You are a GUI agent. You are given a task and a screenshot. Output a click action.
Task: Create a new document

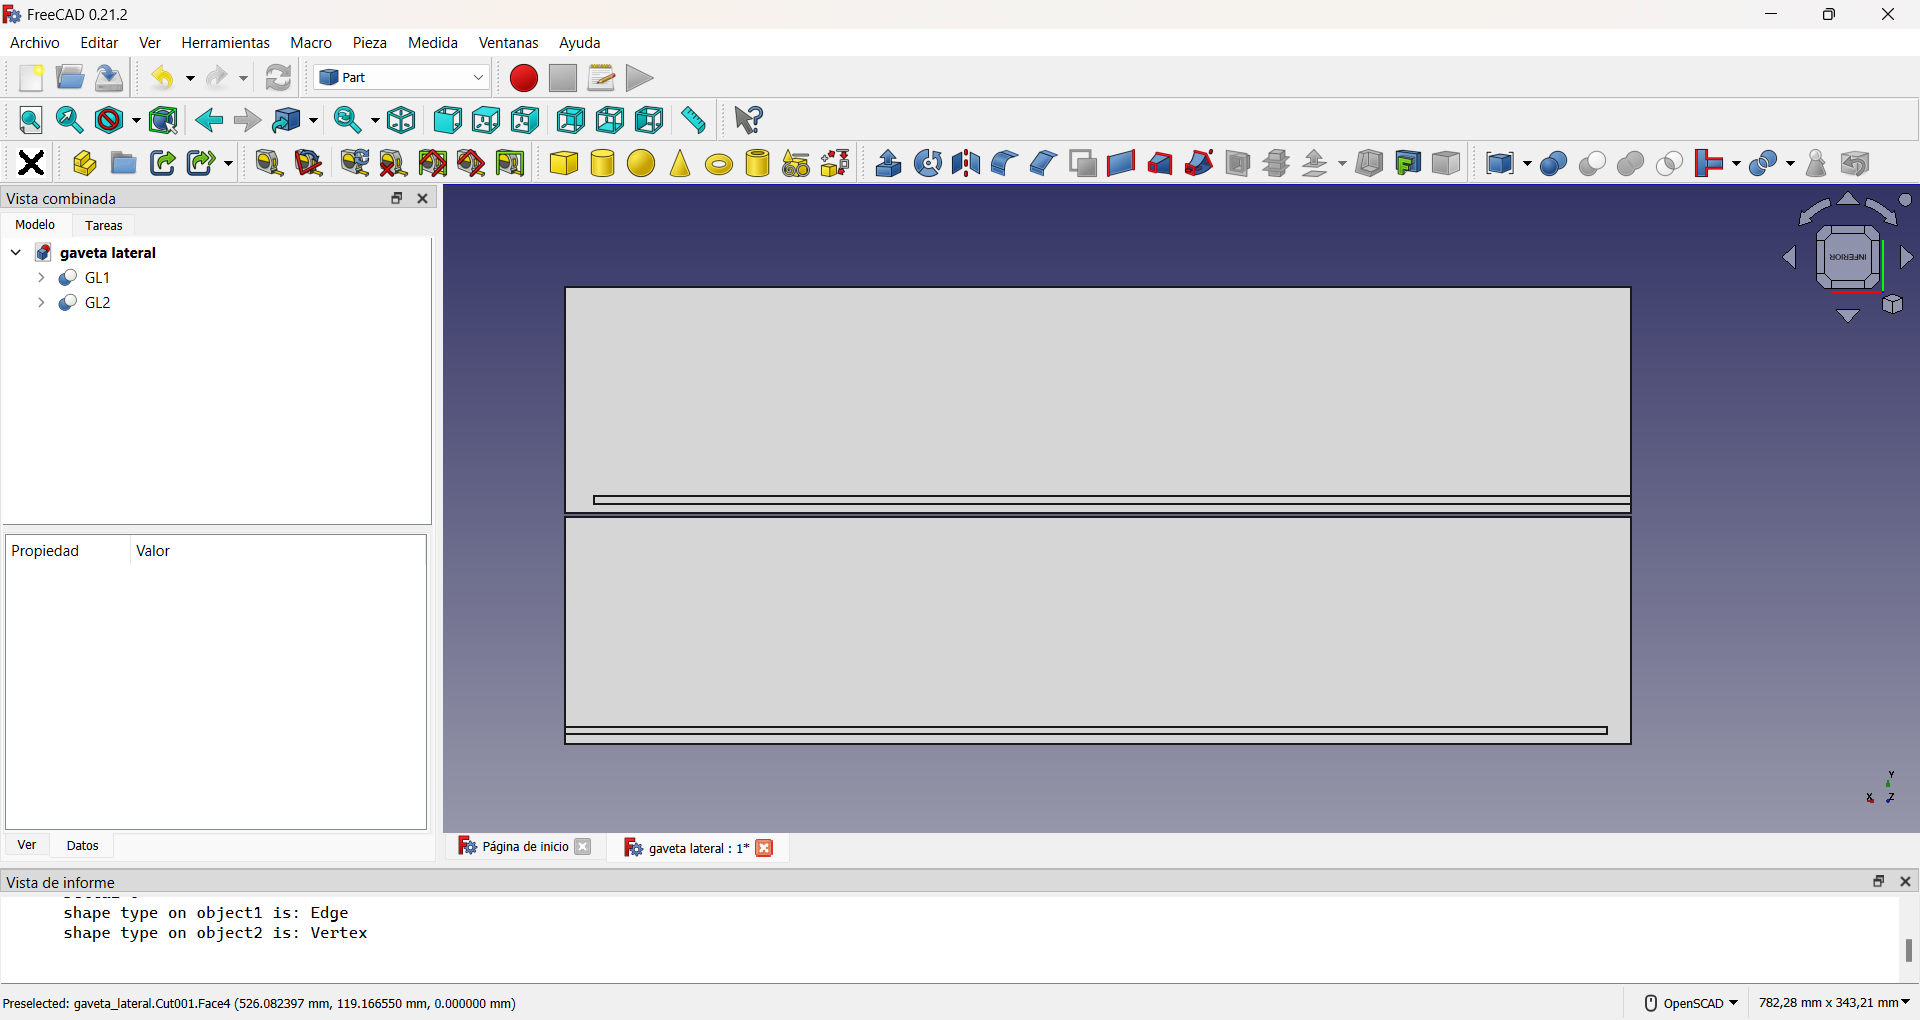31,78
